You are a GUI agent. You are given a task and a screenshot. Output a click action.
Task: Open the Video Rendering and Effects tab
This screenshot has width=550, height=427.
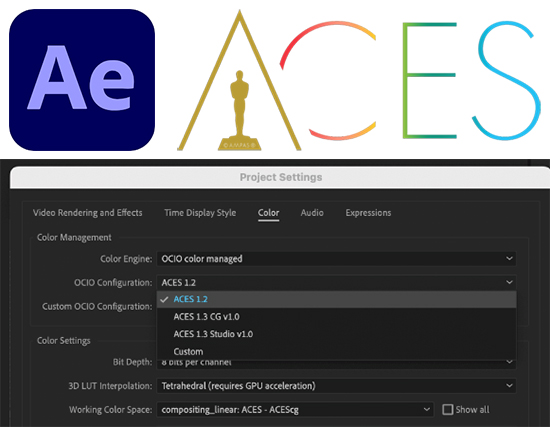(x=87, y=213)
